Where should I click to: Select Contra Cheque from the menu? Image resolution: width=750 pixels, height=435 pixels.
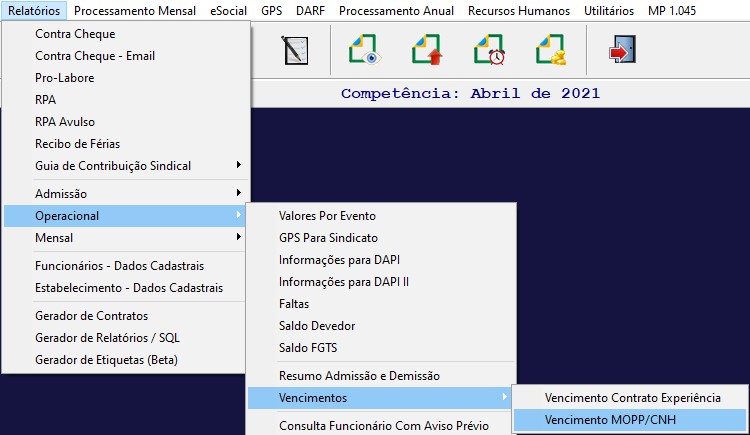pos(126,34)
